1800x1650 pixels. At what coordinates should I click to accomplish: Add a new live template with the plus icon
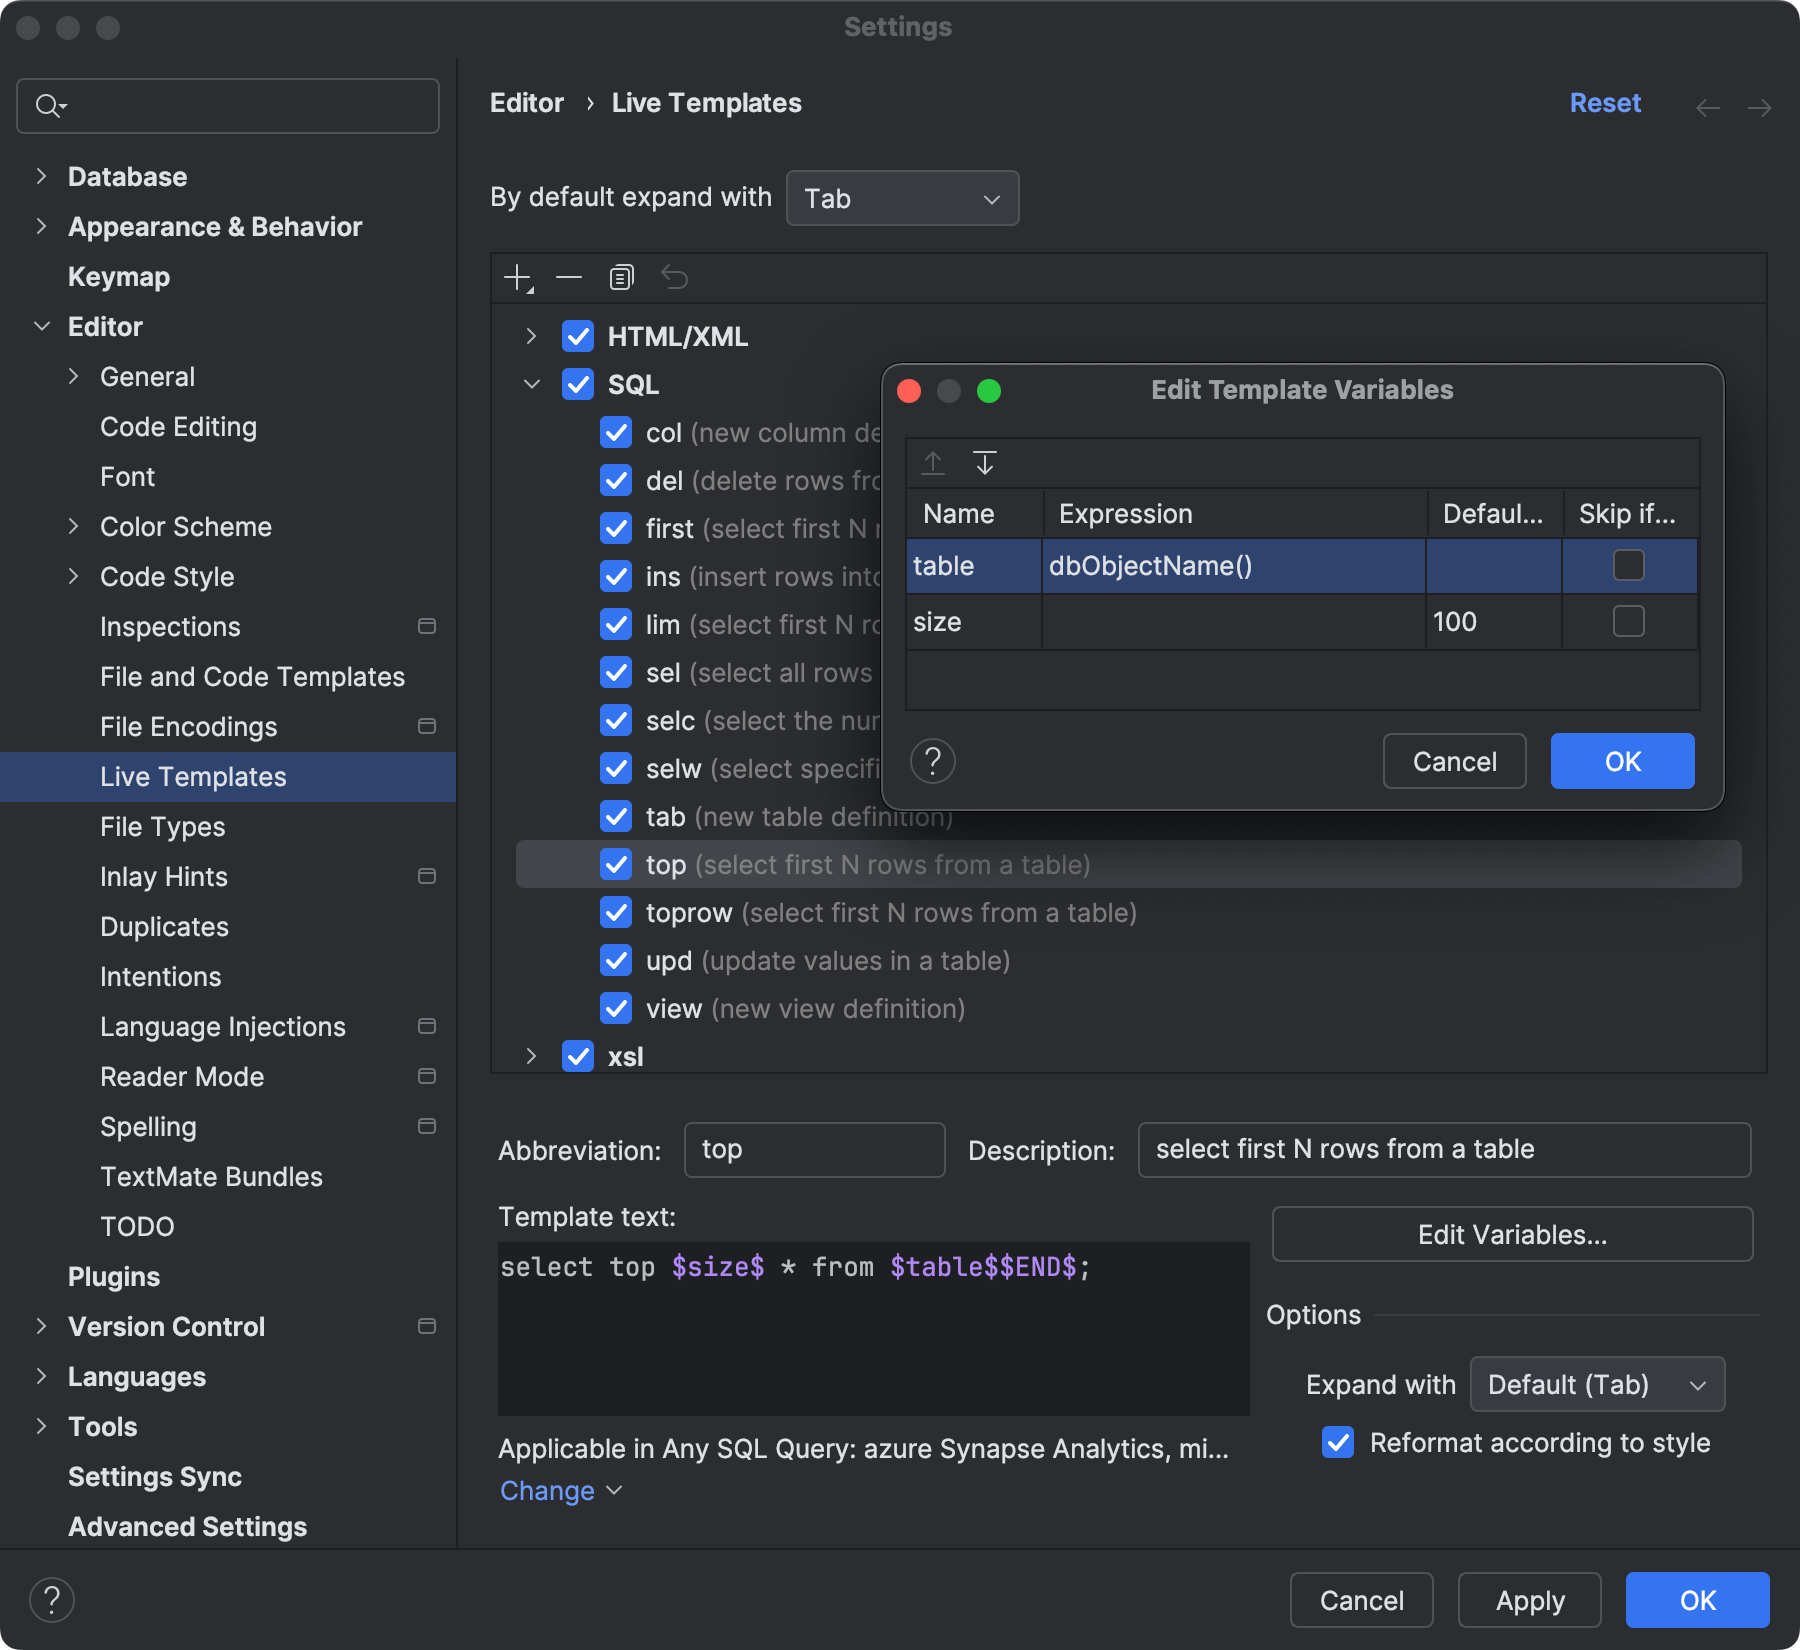pyautogui.click(x=518, y=277)
